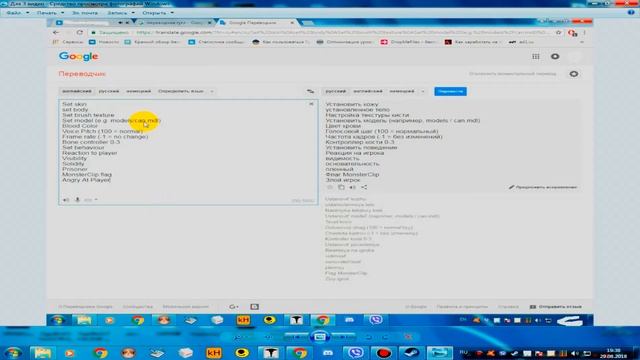
Task: Click Отправить отзыв feedback link
Action: pyautogui.click(x=556, y=307)
